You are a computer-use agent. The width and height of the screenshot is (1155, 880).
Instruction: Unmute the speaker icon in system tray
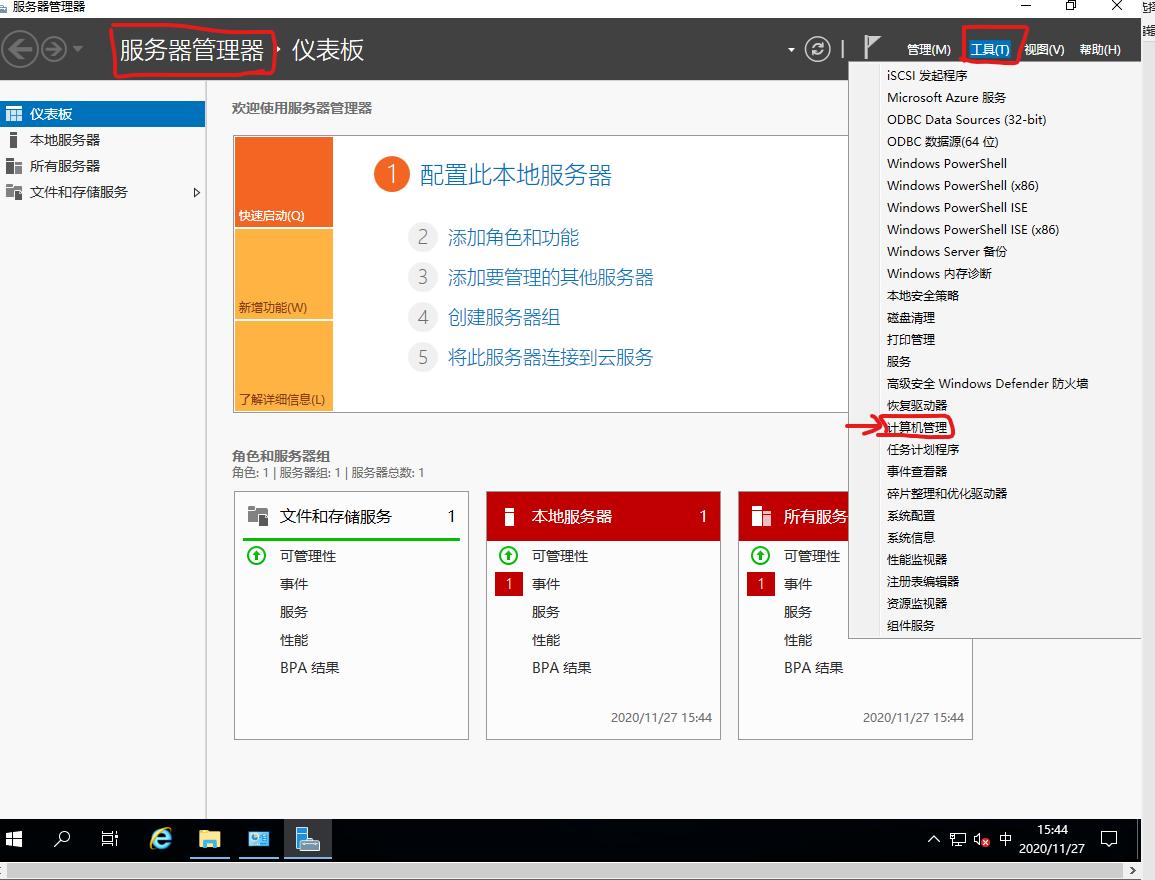tap(978, 840)
